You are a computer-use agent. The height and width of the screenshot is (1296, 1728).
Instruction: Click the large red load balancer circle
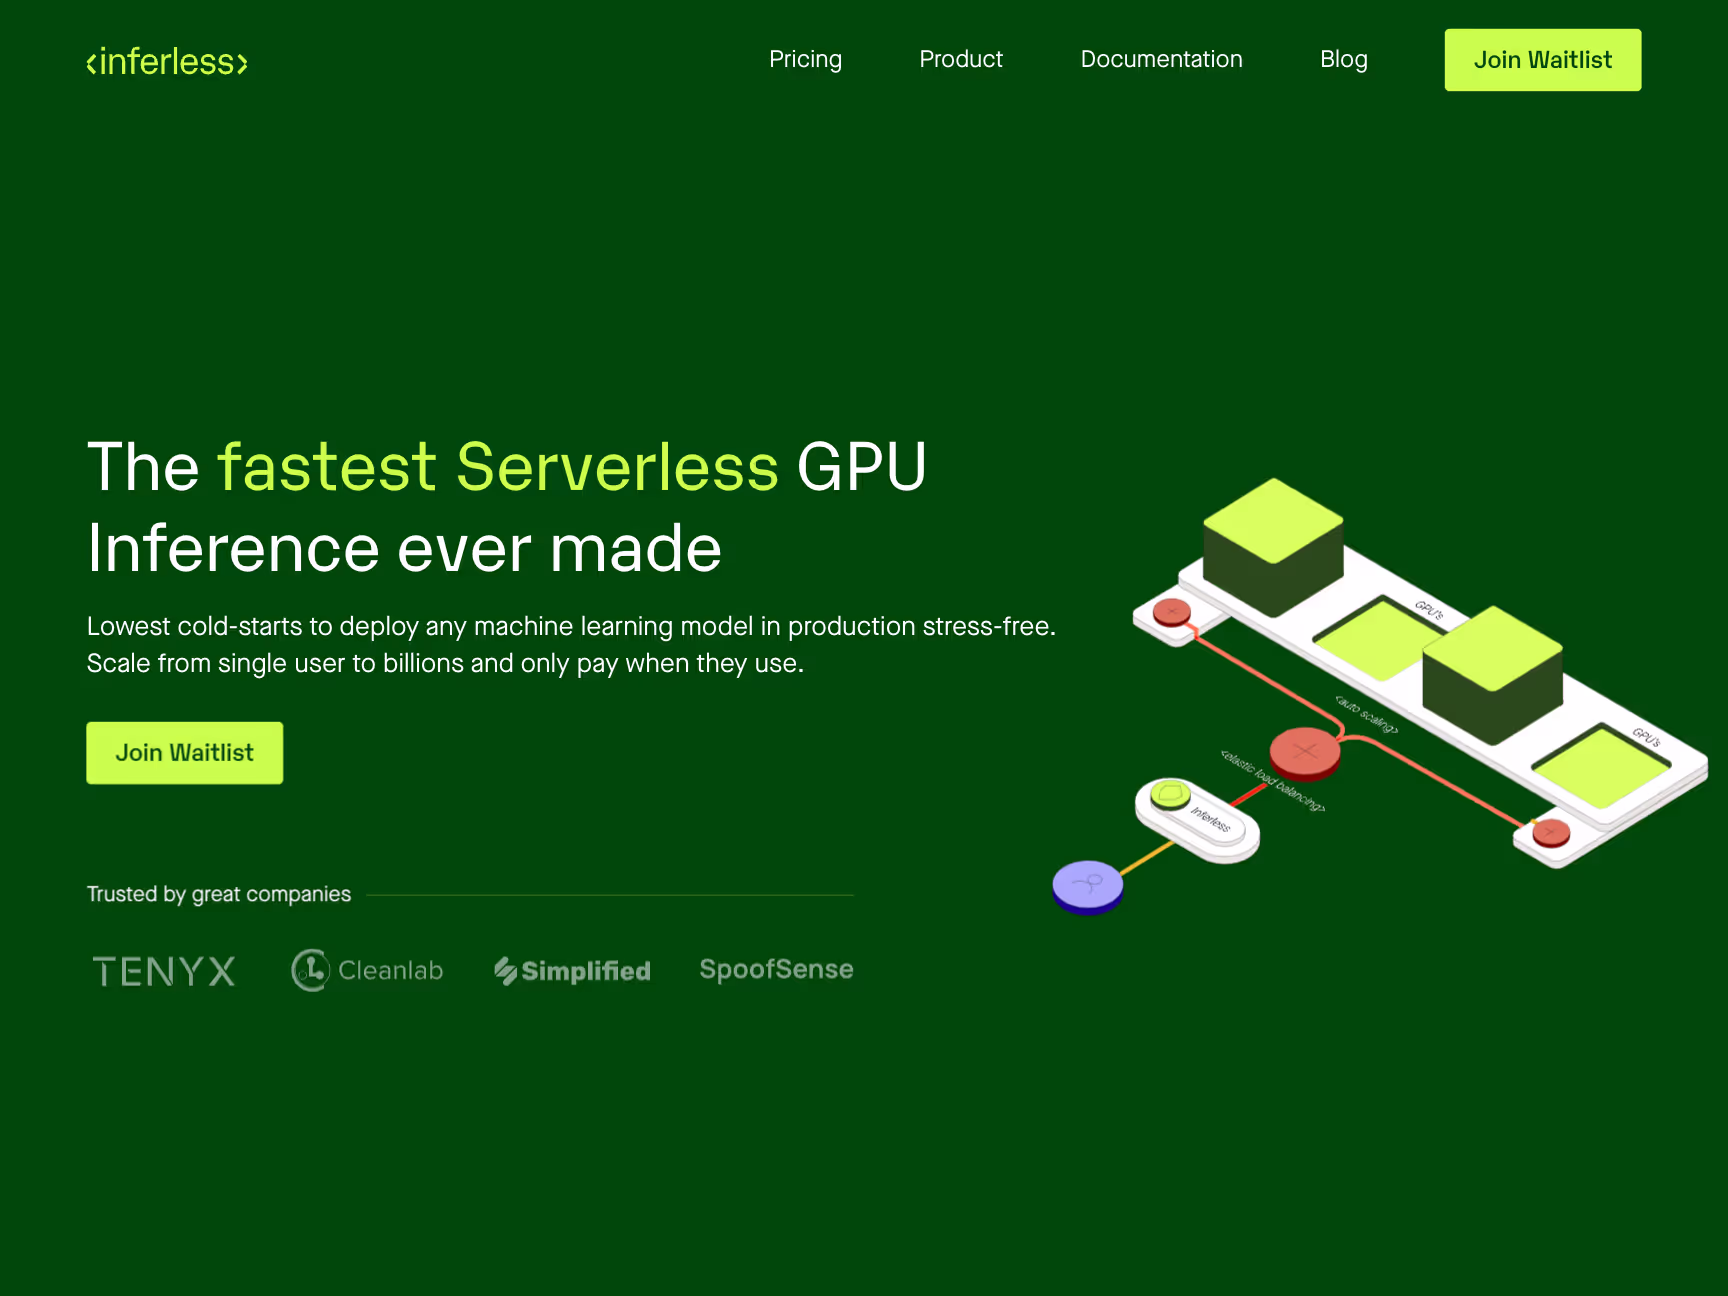1304,751
